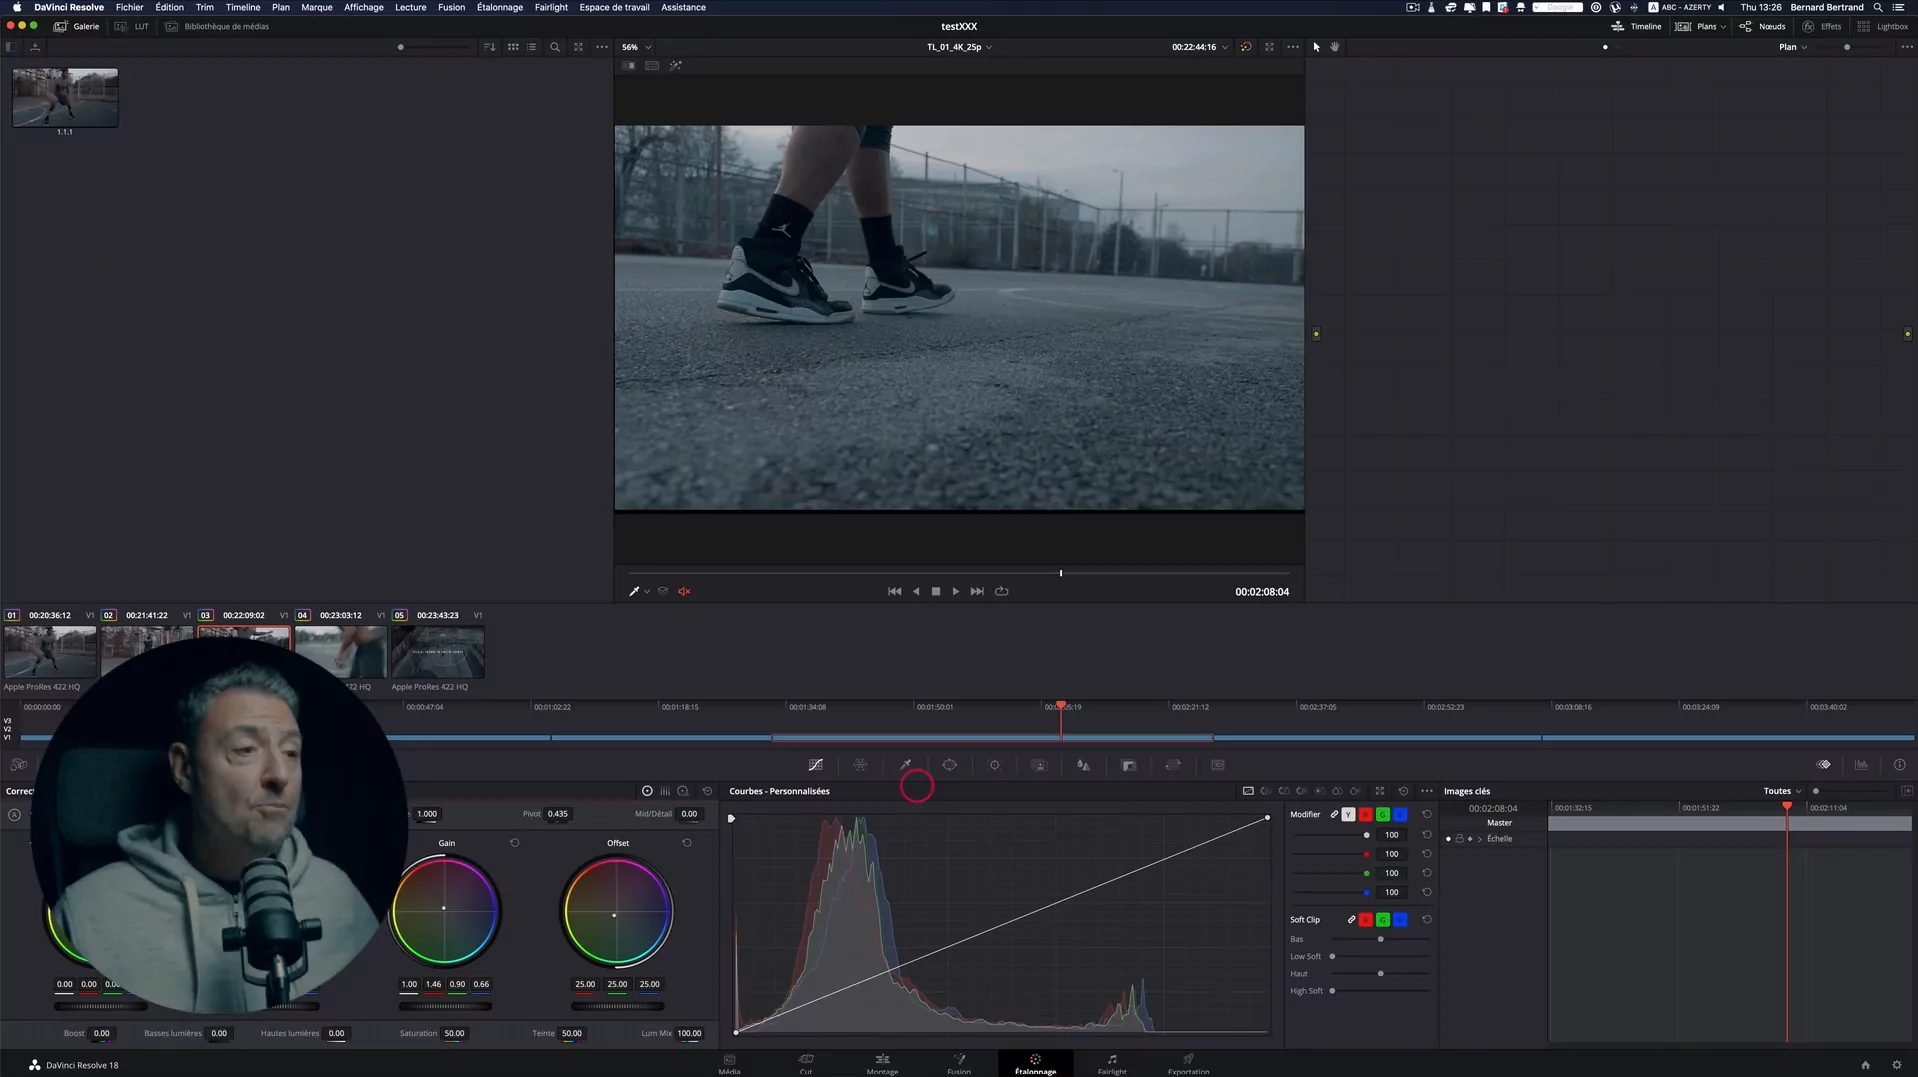Toggle blue channel in Modifier row

tap(1400, 815)
